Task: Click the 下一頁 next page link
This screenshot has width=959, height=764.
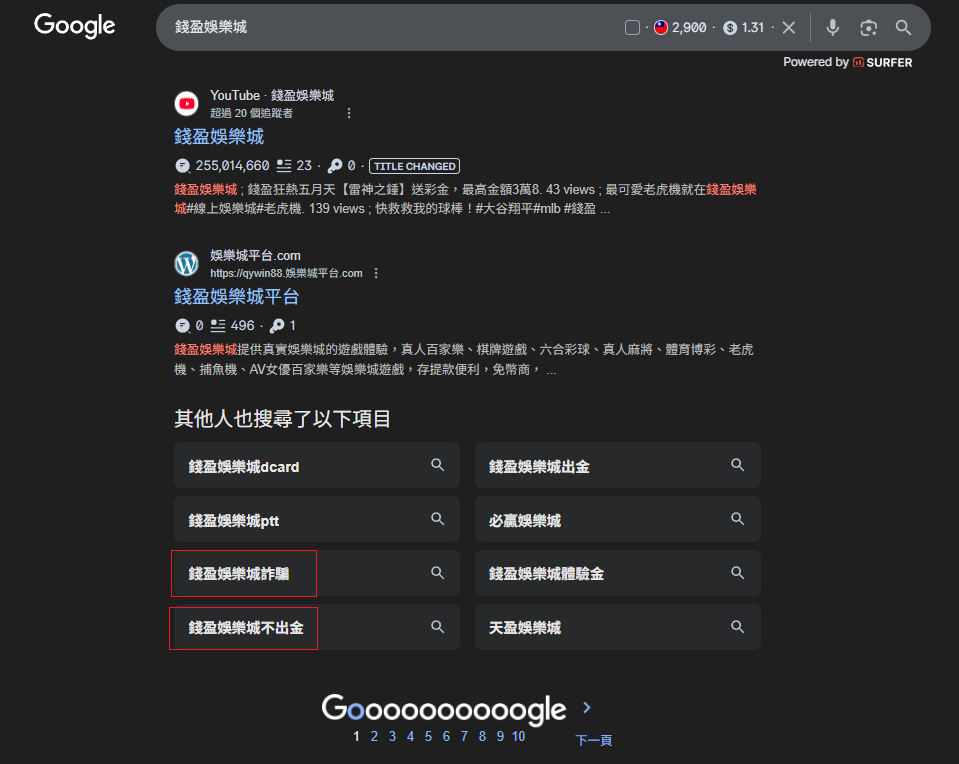Action: (594, 740)
